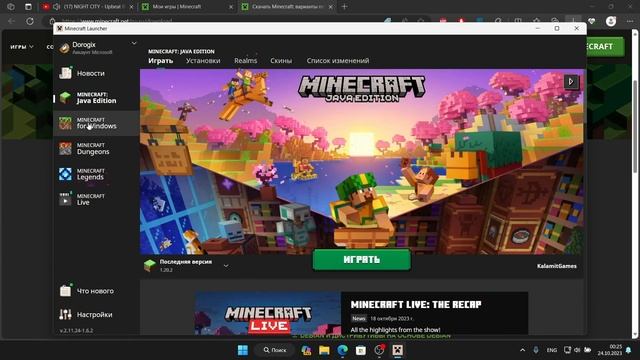Show hidden system tray icons

[x=522, y=350]
